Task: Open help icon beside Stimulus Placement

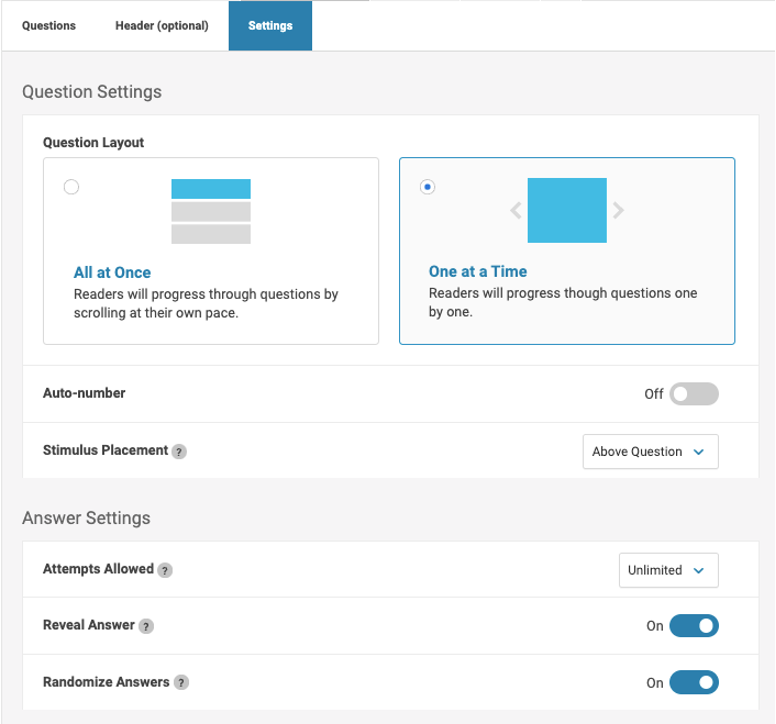Action: point(179,452)
